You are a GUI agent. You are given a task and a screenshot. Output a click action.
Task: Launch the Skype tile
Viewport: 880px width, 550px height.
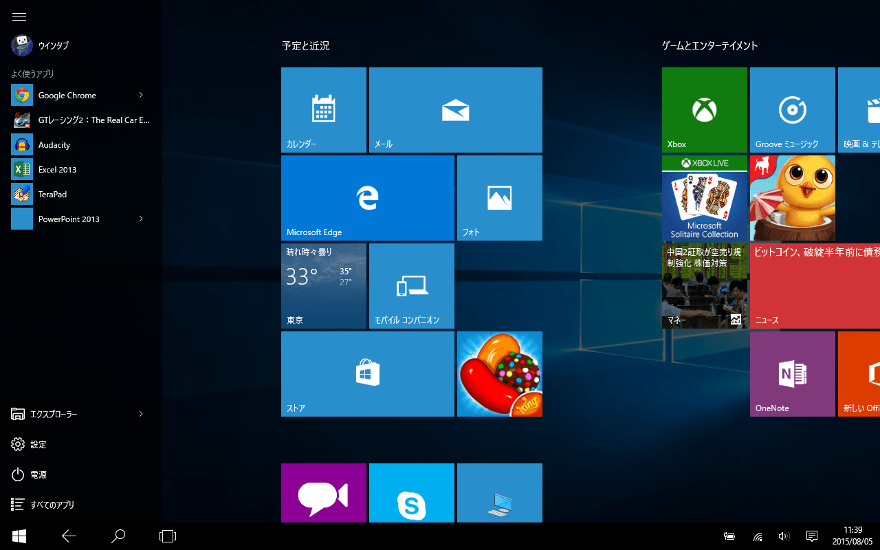[411, 493]
